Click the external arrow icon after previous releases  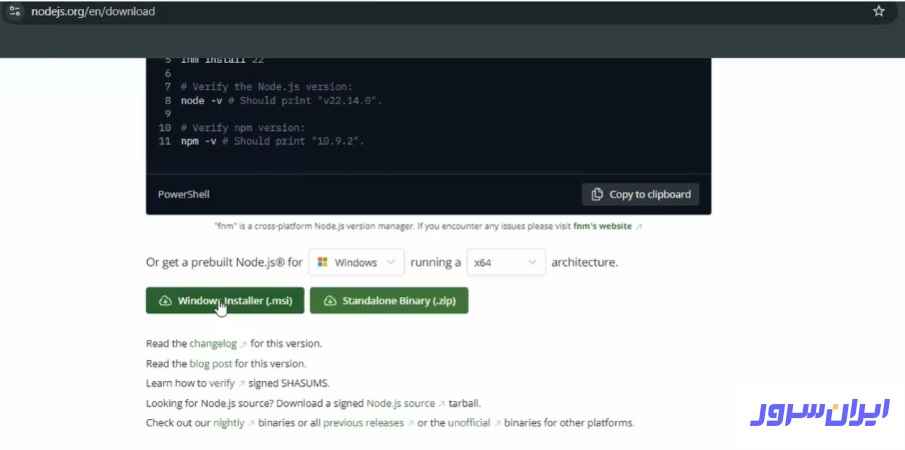pyautogui.click(x=410, y=423)
